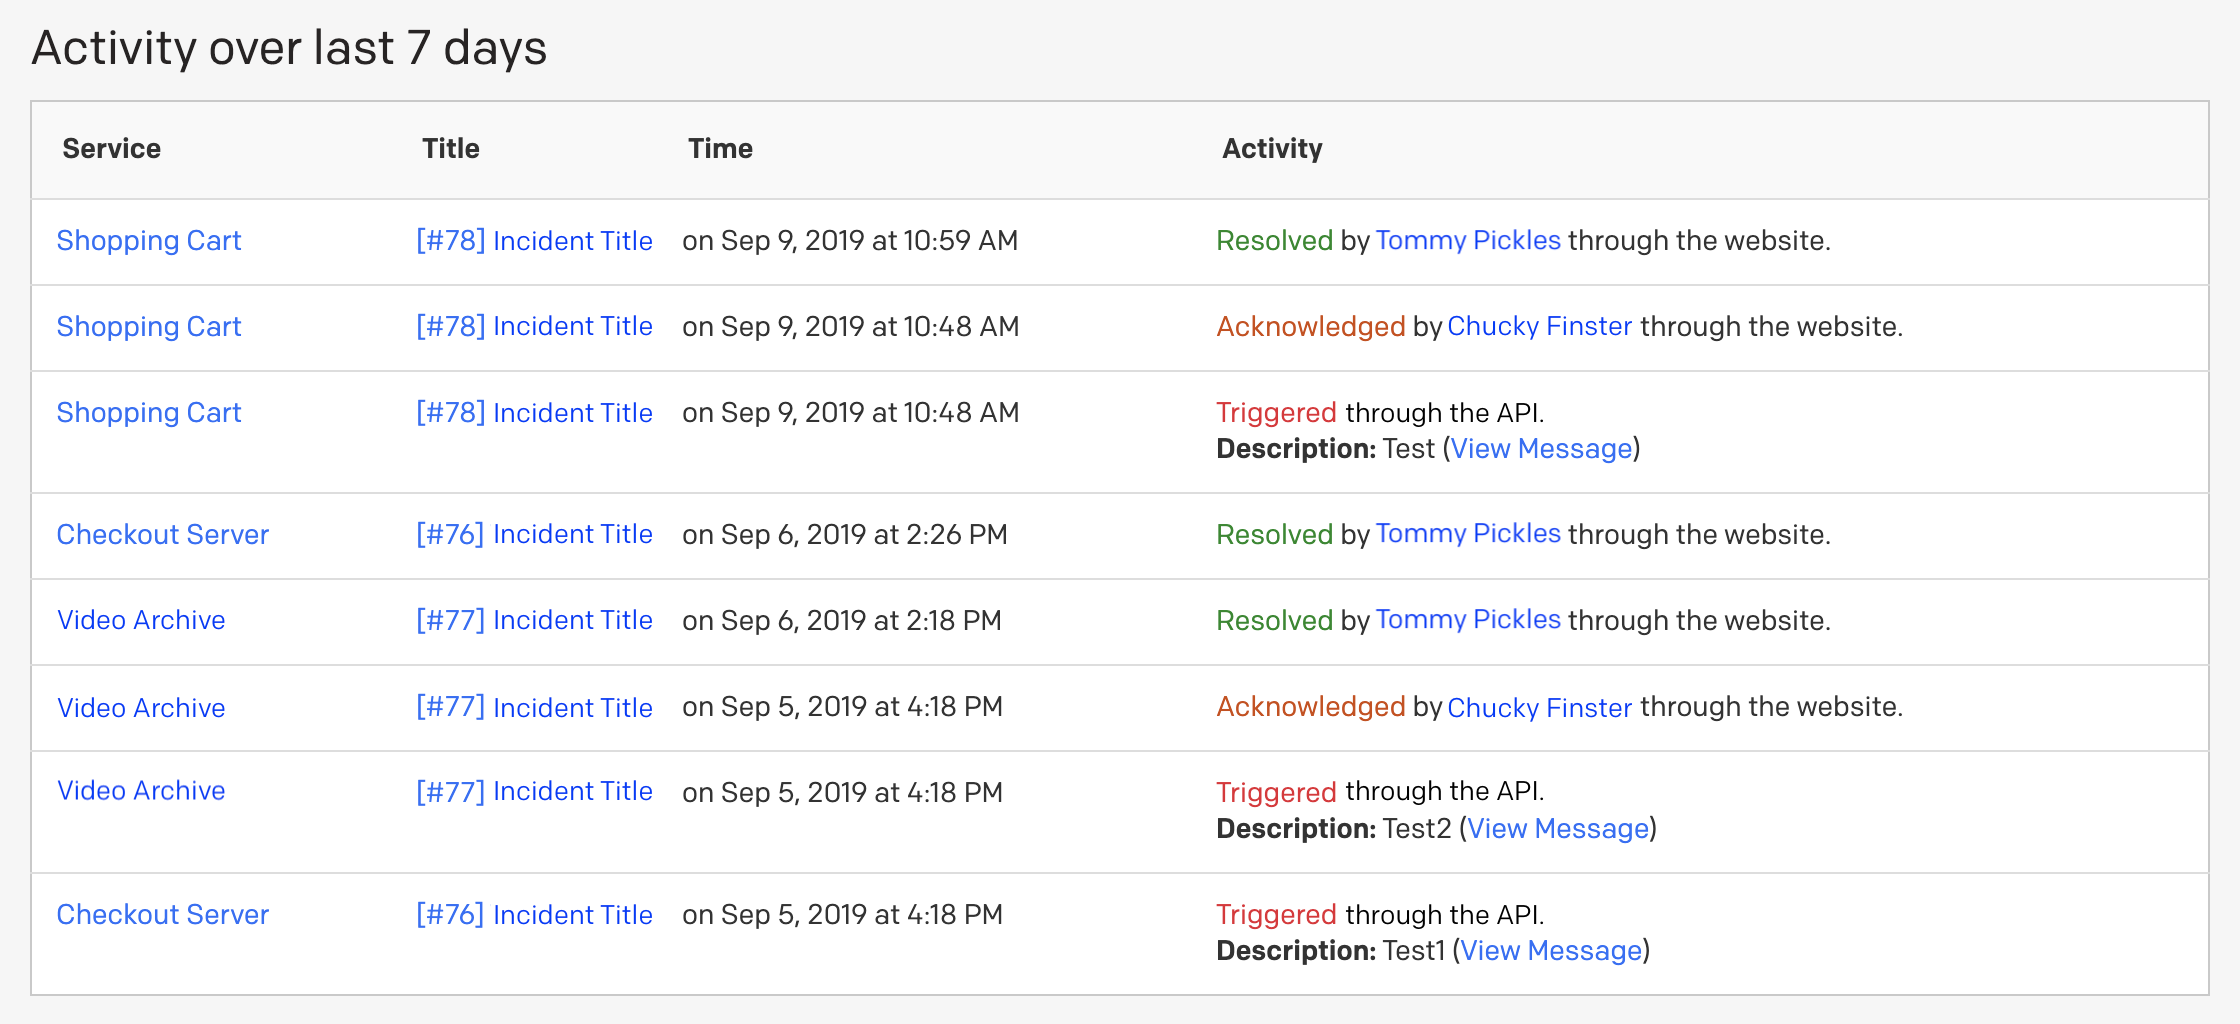The image size is (2240, 1024).
Task: Click Triggered status in Description Test2 row
Action: [x=1277, y=793]
